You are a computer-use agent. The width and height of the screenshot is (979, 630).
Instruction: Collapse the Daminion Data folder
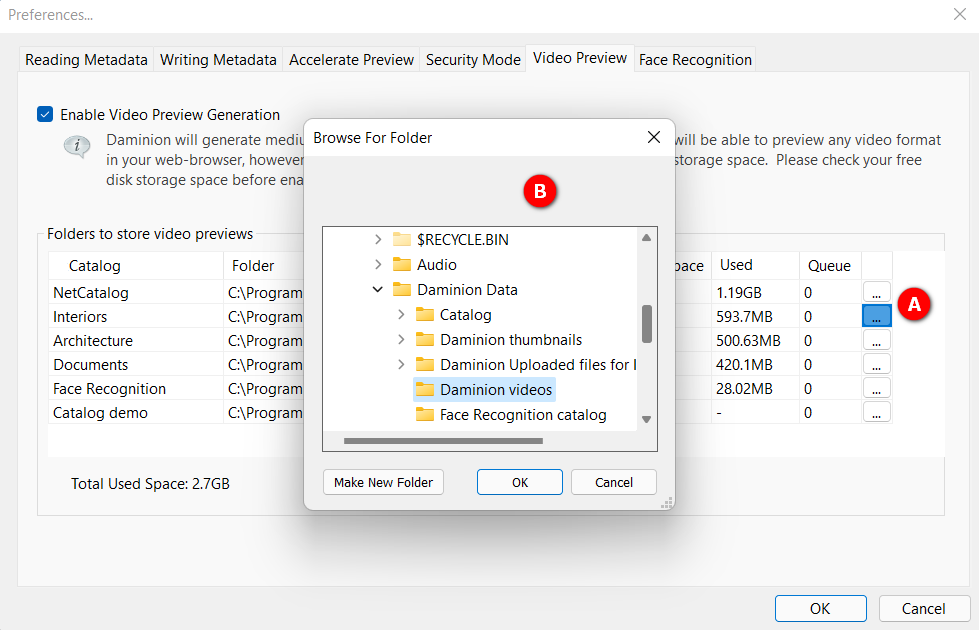click(x=378, y=290)
